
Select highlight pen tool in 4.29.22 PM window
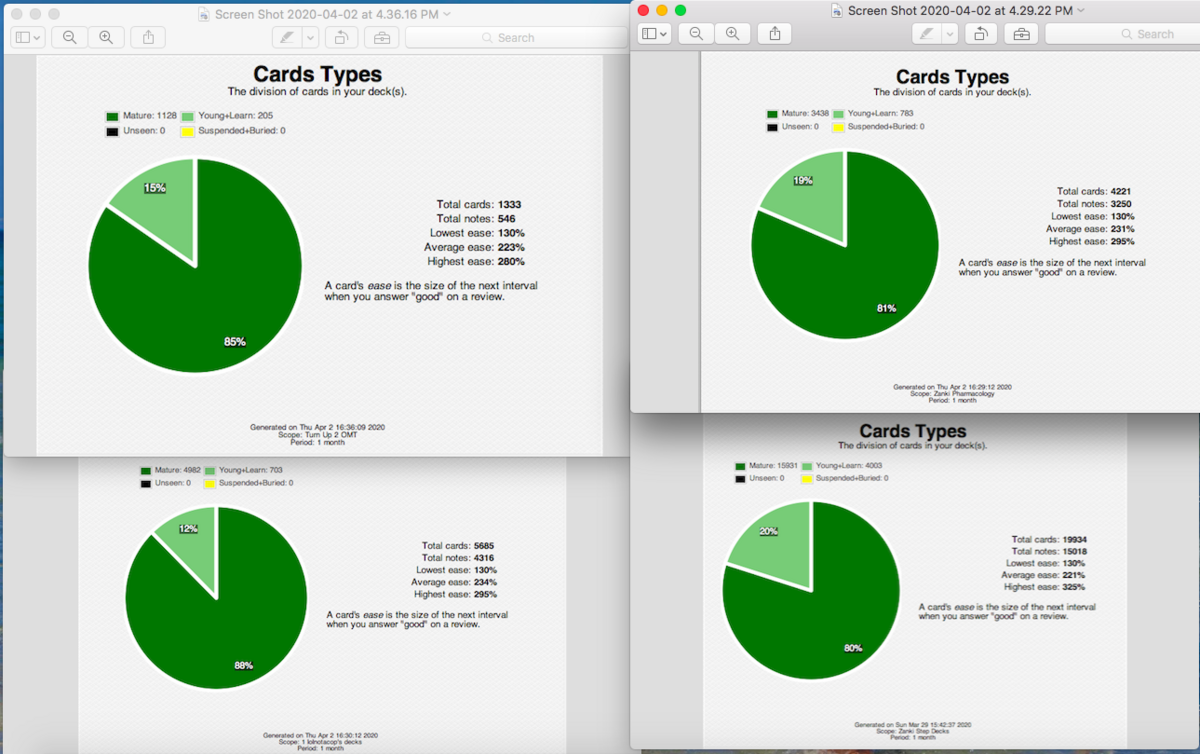pyautogui.click(x=926, y=34)
